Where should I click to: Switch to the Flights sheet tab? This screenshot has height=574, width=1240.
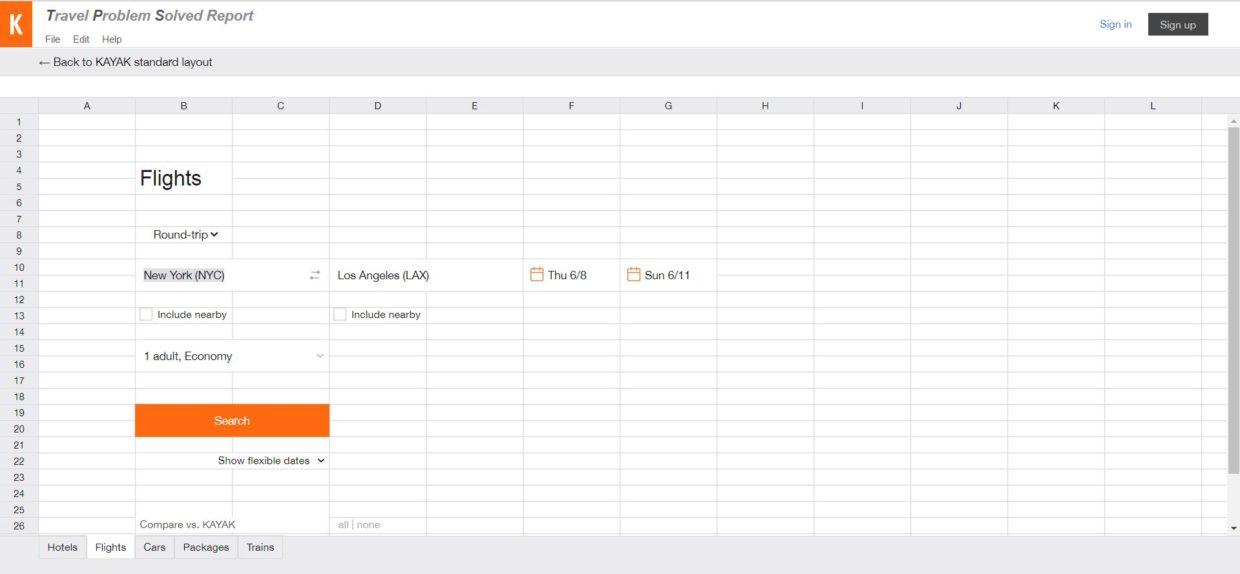pos(111,547)
